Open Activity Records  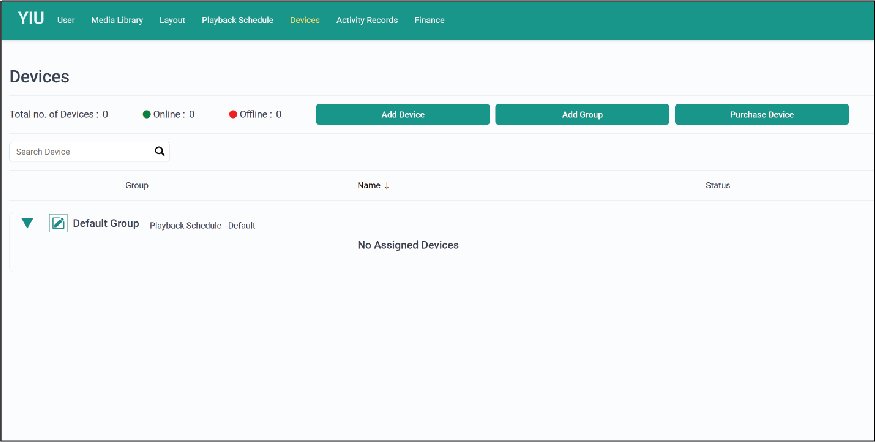tap(367, 20)
